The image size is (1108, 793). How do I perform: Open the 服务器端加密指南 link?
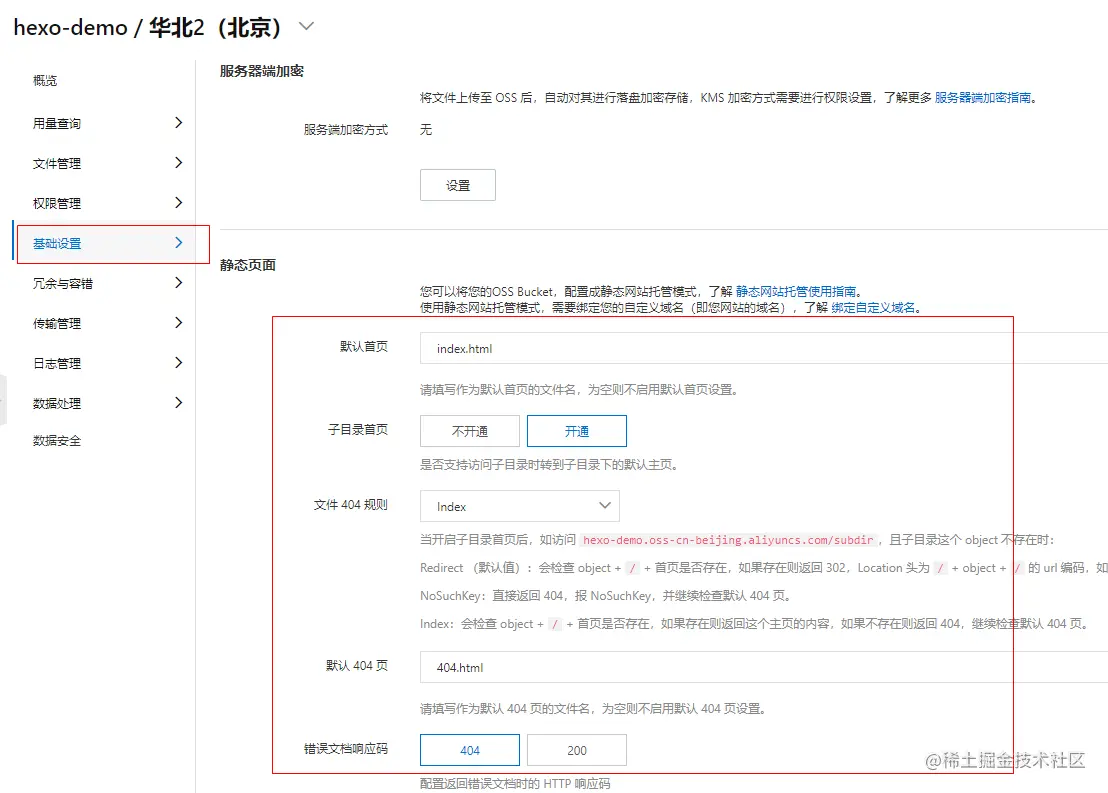983,98
